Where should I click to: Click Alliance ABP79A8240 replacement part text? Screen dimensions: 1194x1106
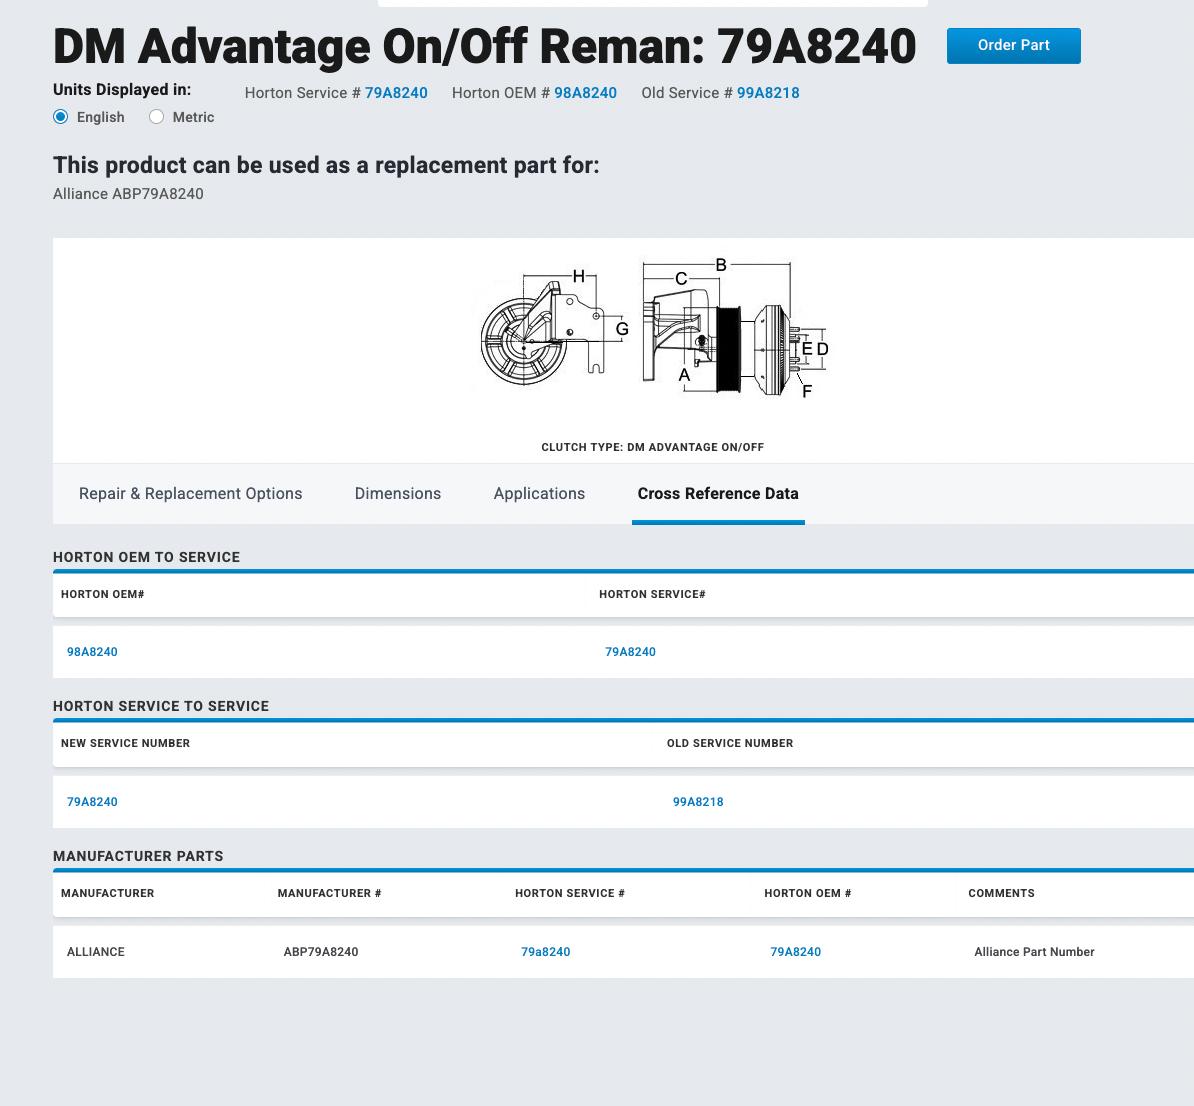(x=128, y=194)
